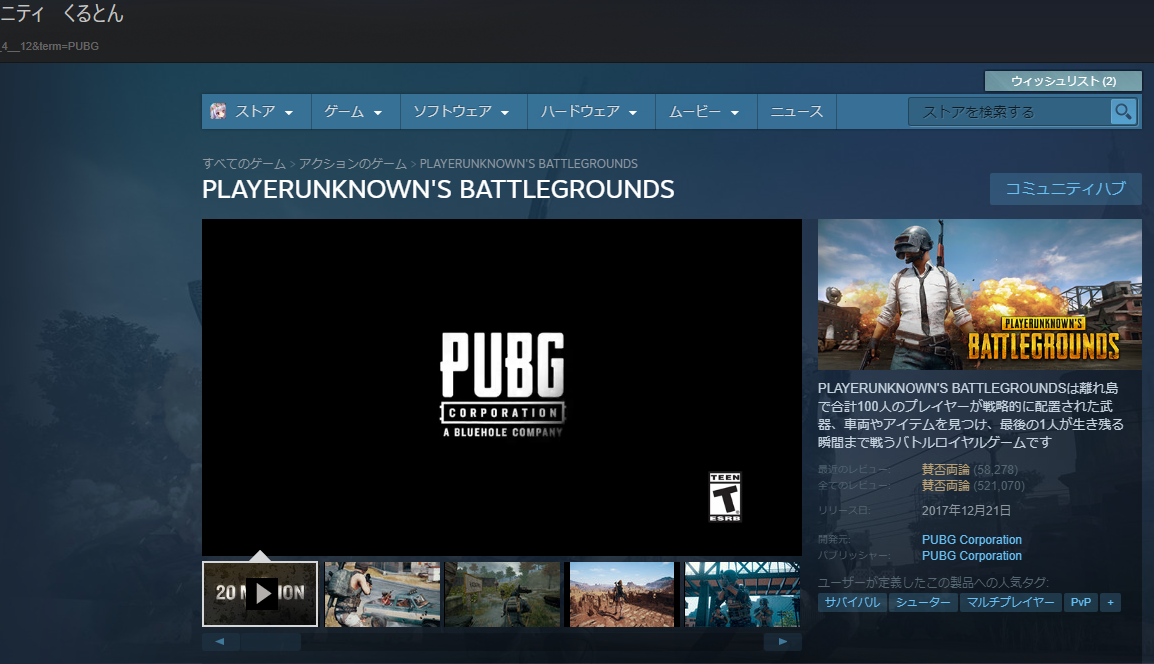Click the store search magnifier icon
The image size is (1154, 664).
point(1123,112)
